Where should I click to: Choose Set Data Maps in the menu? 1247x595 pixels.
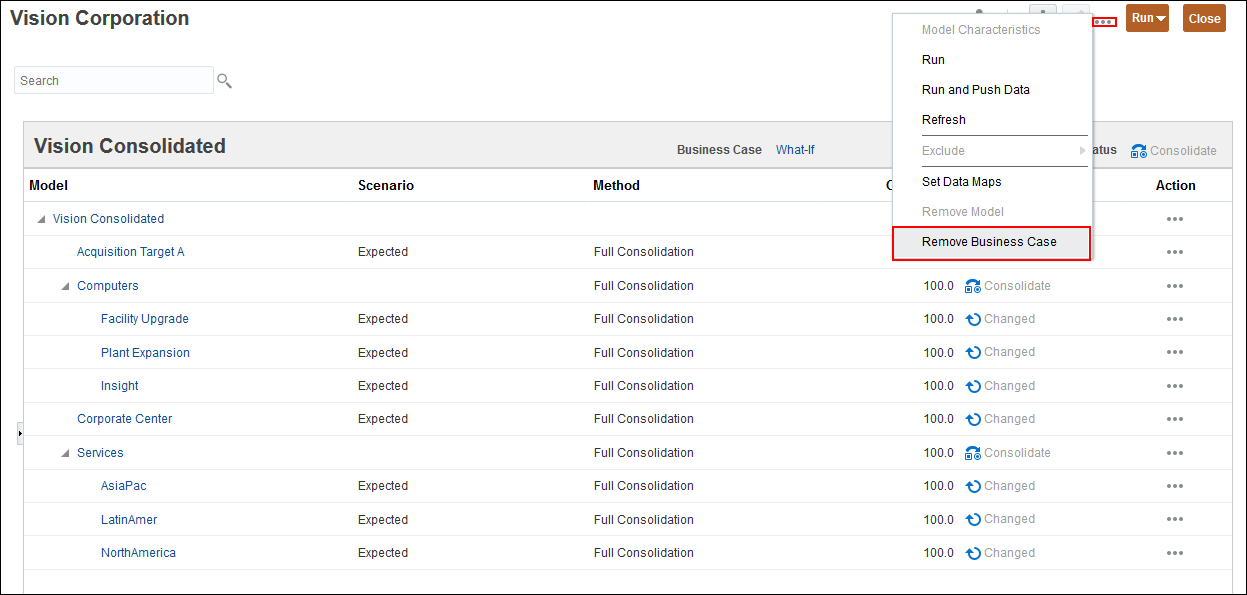[961, 181]
